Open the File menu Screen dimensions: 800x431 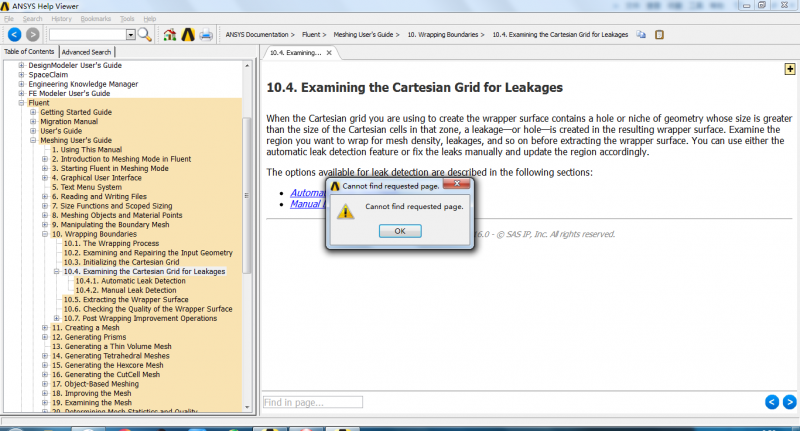coord(9,19)
